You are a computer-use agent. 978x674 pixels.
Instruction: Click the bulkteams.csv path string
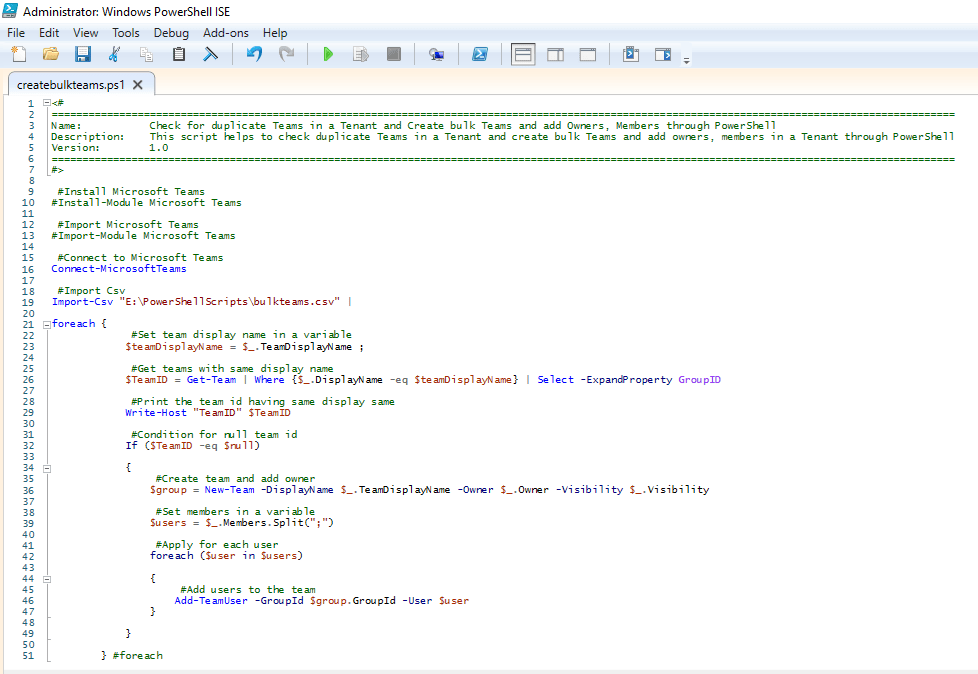point(230,302)
